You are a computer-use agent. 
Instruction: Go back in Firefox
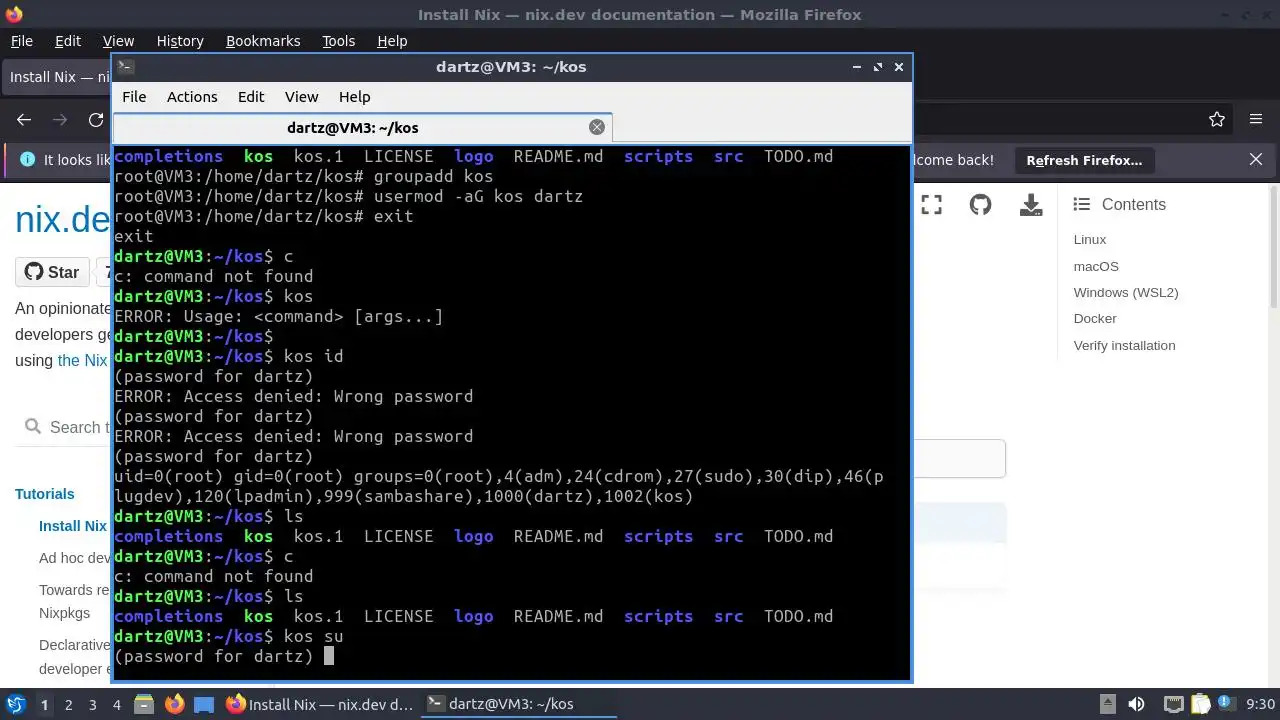tap(24, 119)
